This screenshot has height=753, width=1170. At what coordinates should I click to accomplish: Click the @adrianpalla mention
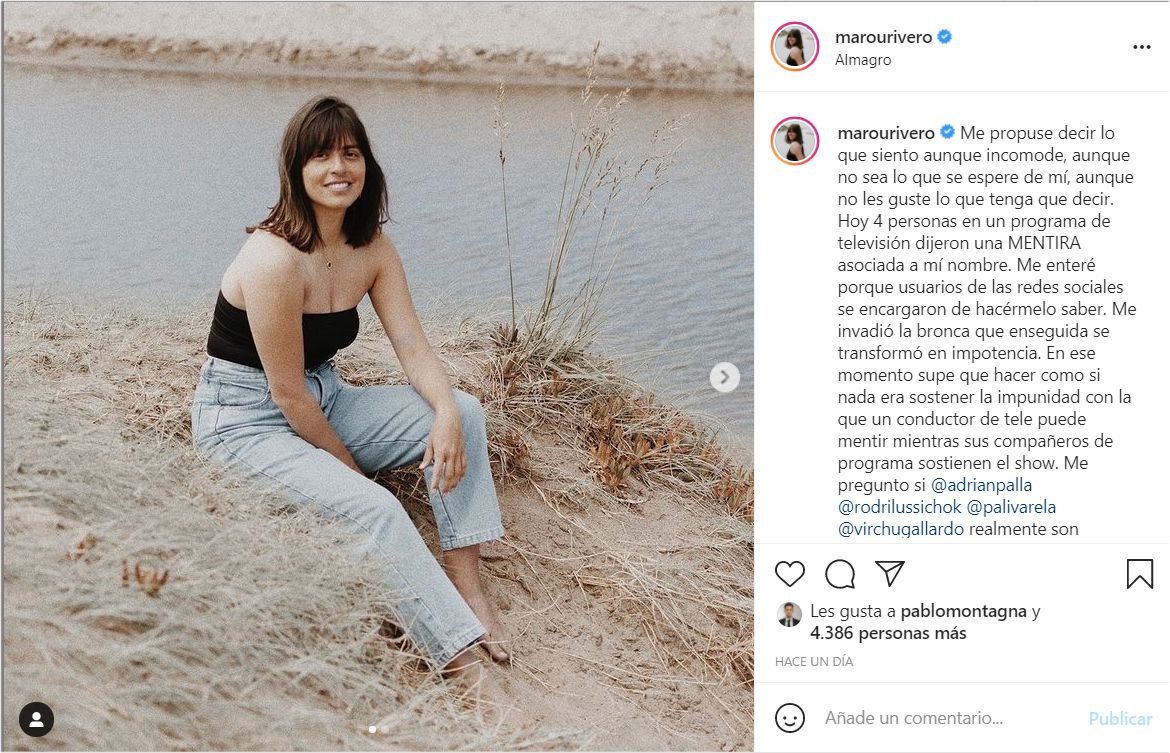coord(981,485)
